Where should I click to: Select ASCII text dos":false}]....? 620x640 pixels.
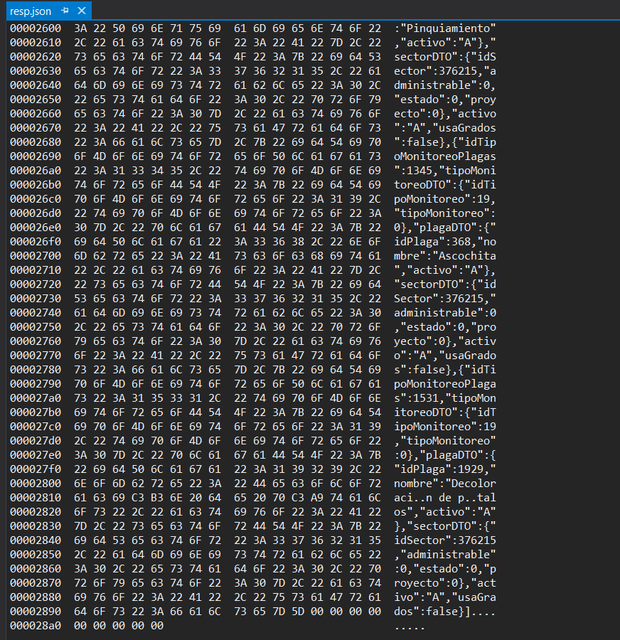pos(432,611)
